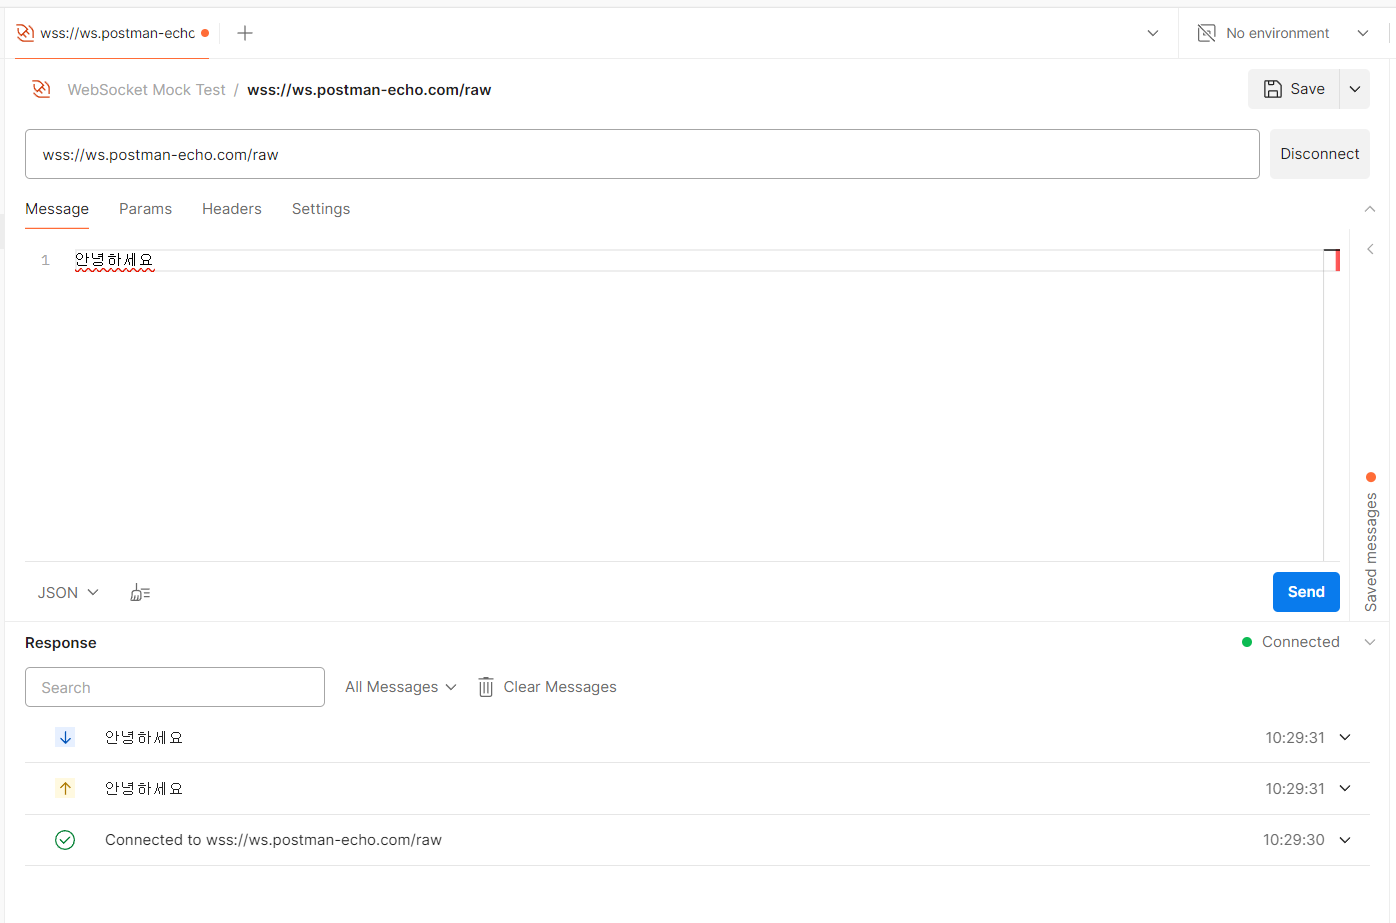This screenshot has width=1396, height=923.
Task: Open the tab list chevron in the tab bar
Action: tap(1153, 33)
